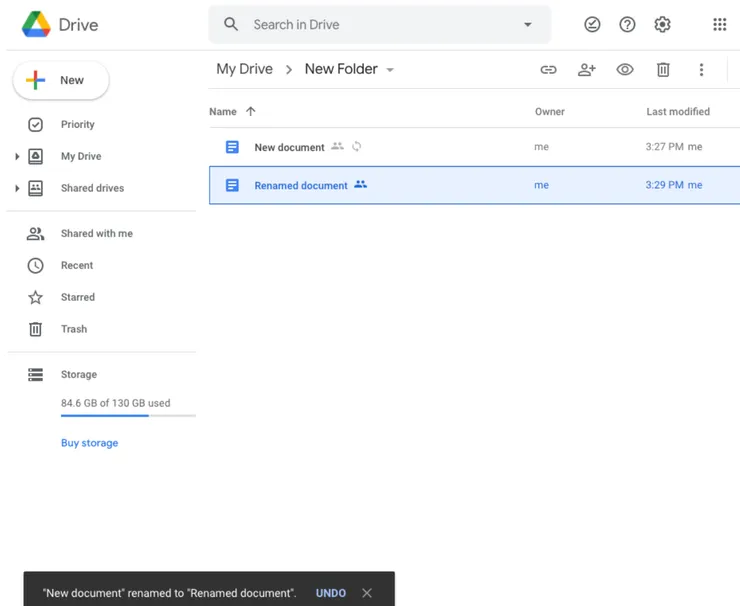Go to Starred in the sidebar
This screenshot has height=606, width=740.
click(x=77, y=298)
